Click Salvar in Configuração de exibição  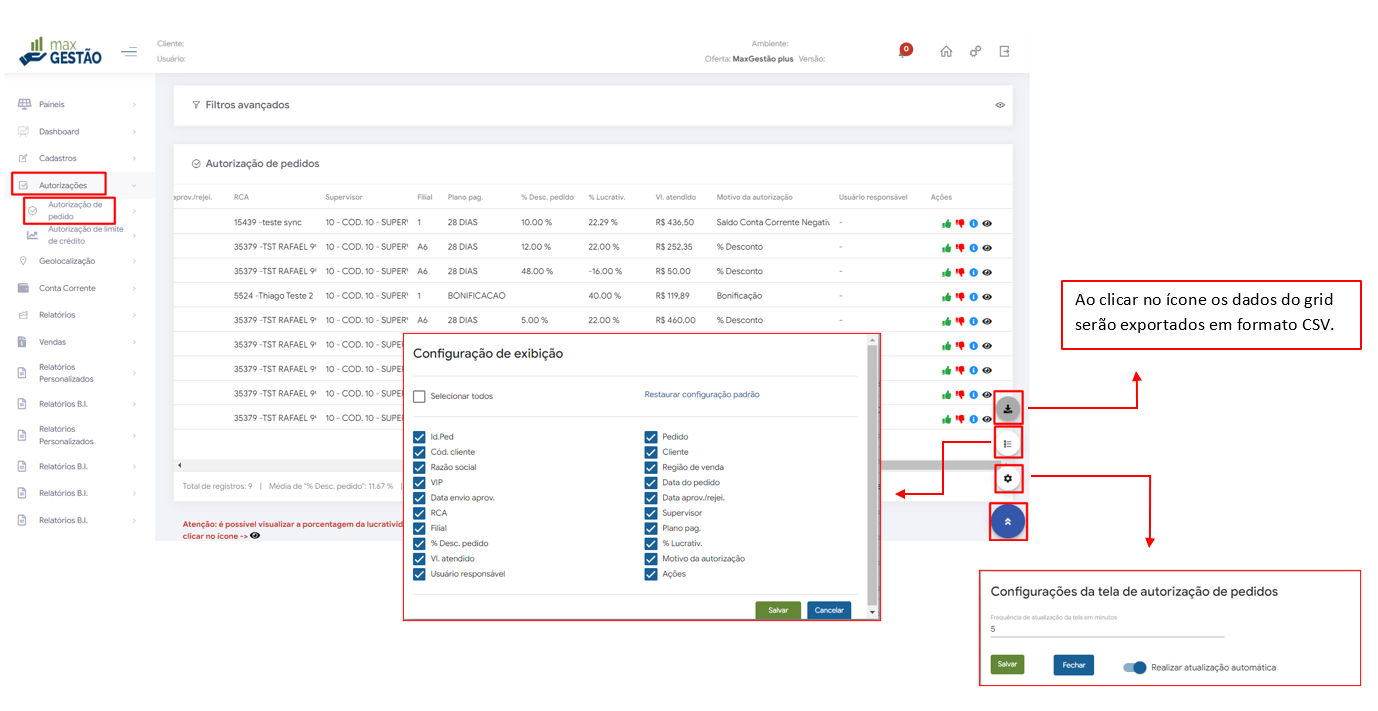pos(777,610)
